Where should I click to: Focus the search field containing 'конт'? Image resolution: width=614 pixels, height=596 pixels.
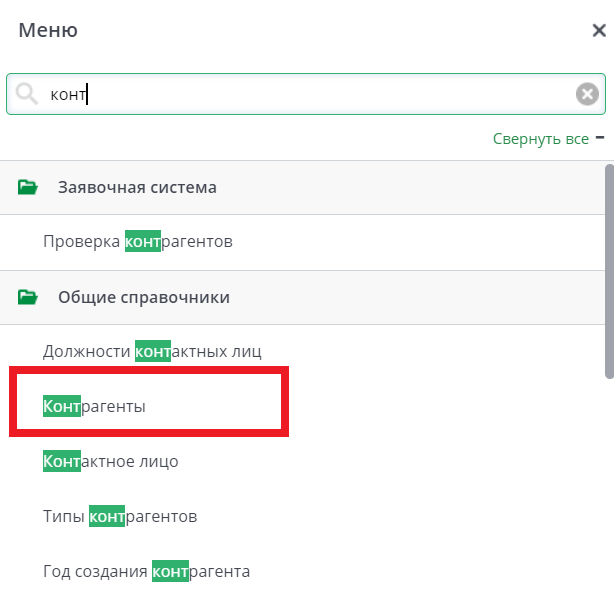pos(300,94)
